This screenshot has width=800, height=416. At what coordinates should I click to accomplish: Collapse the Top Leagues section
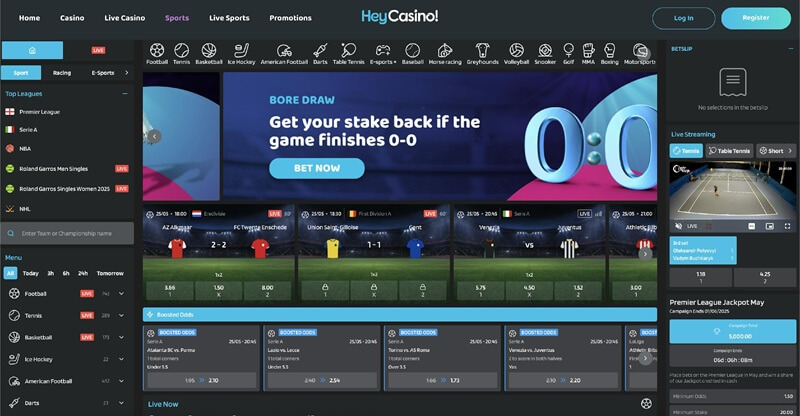pos(125,93)
